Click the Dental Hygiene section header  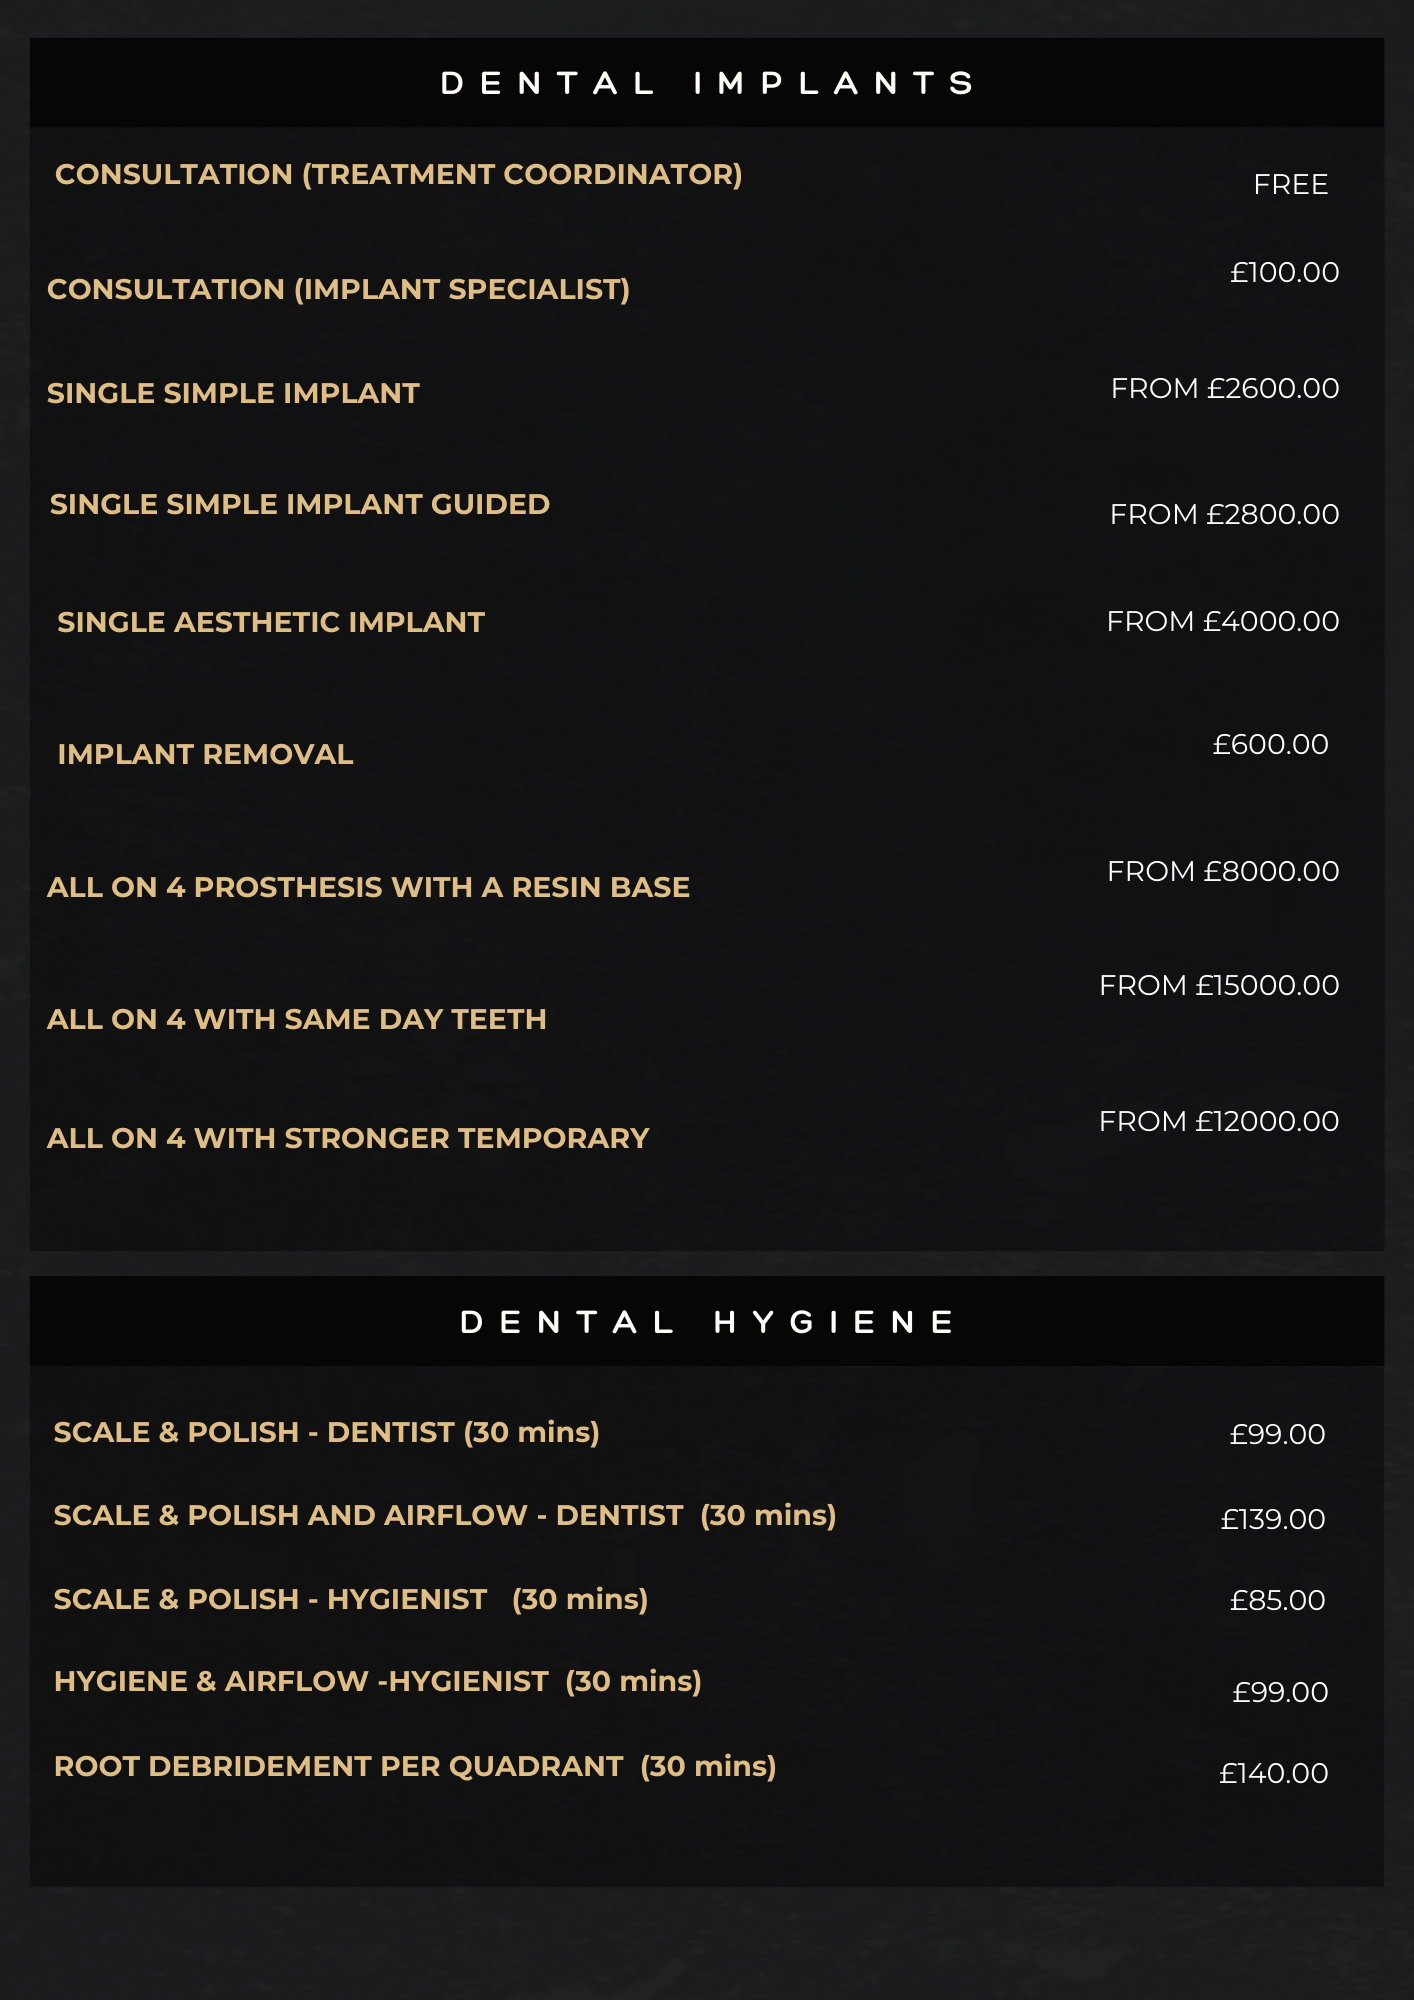pos(707,1322)
